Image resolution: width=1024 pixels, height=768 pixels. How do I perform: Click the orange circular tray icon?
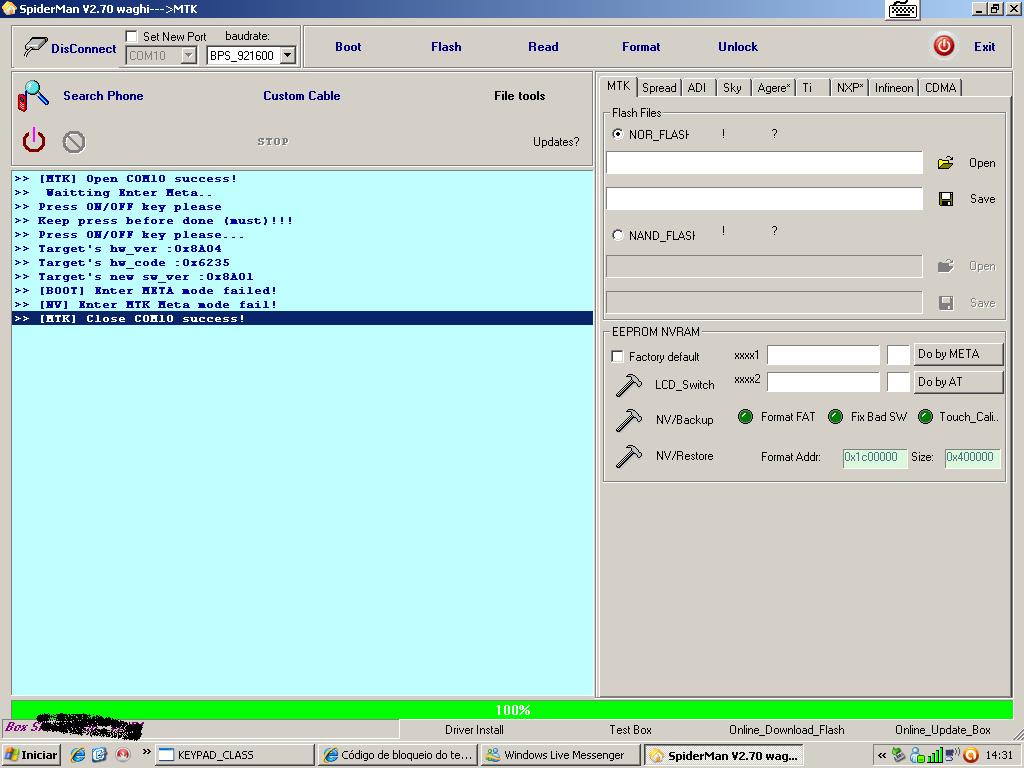click(971, 756)
